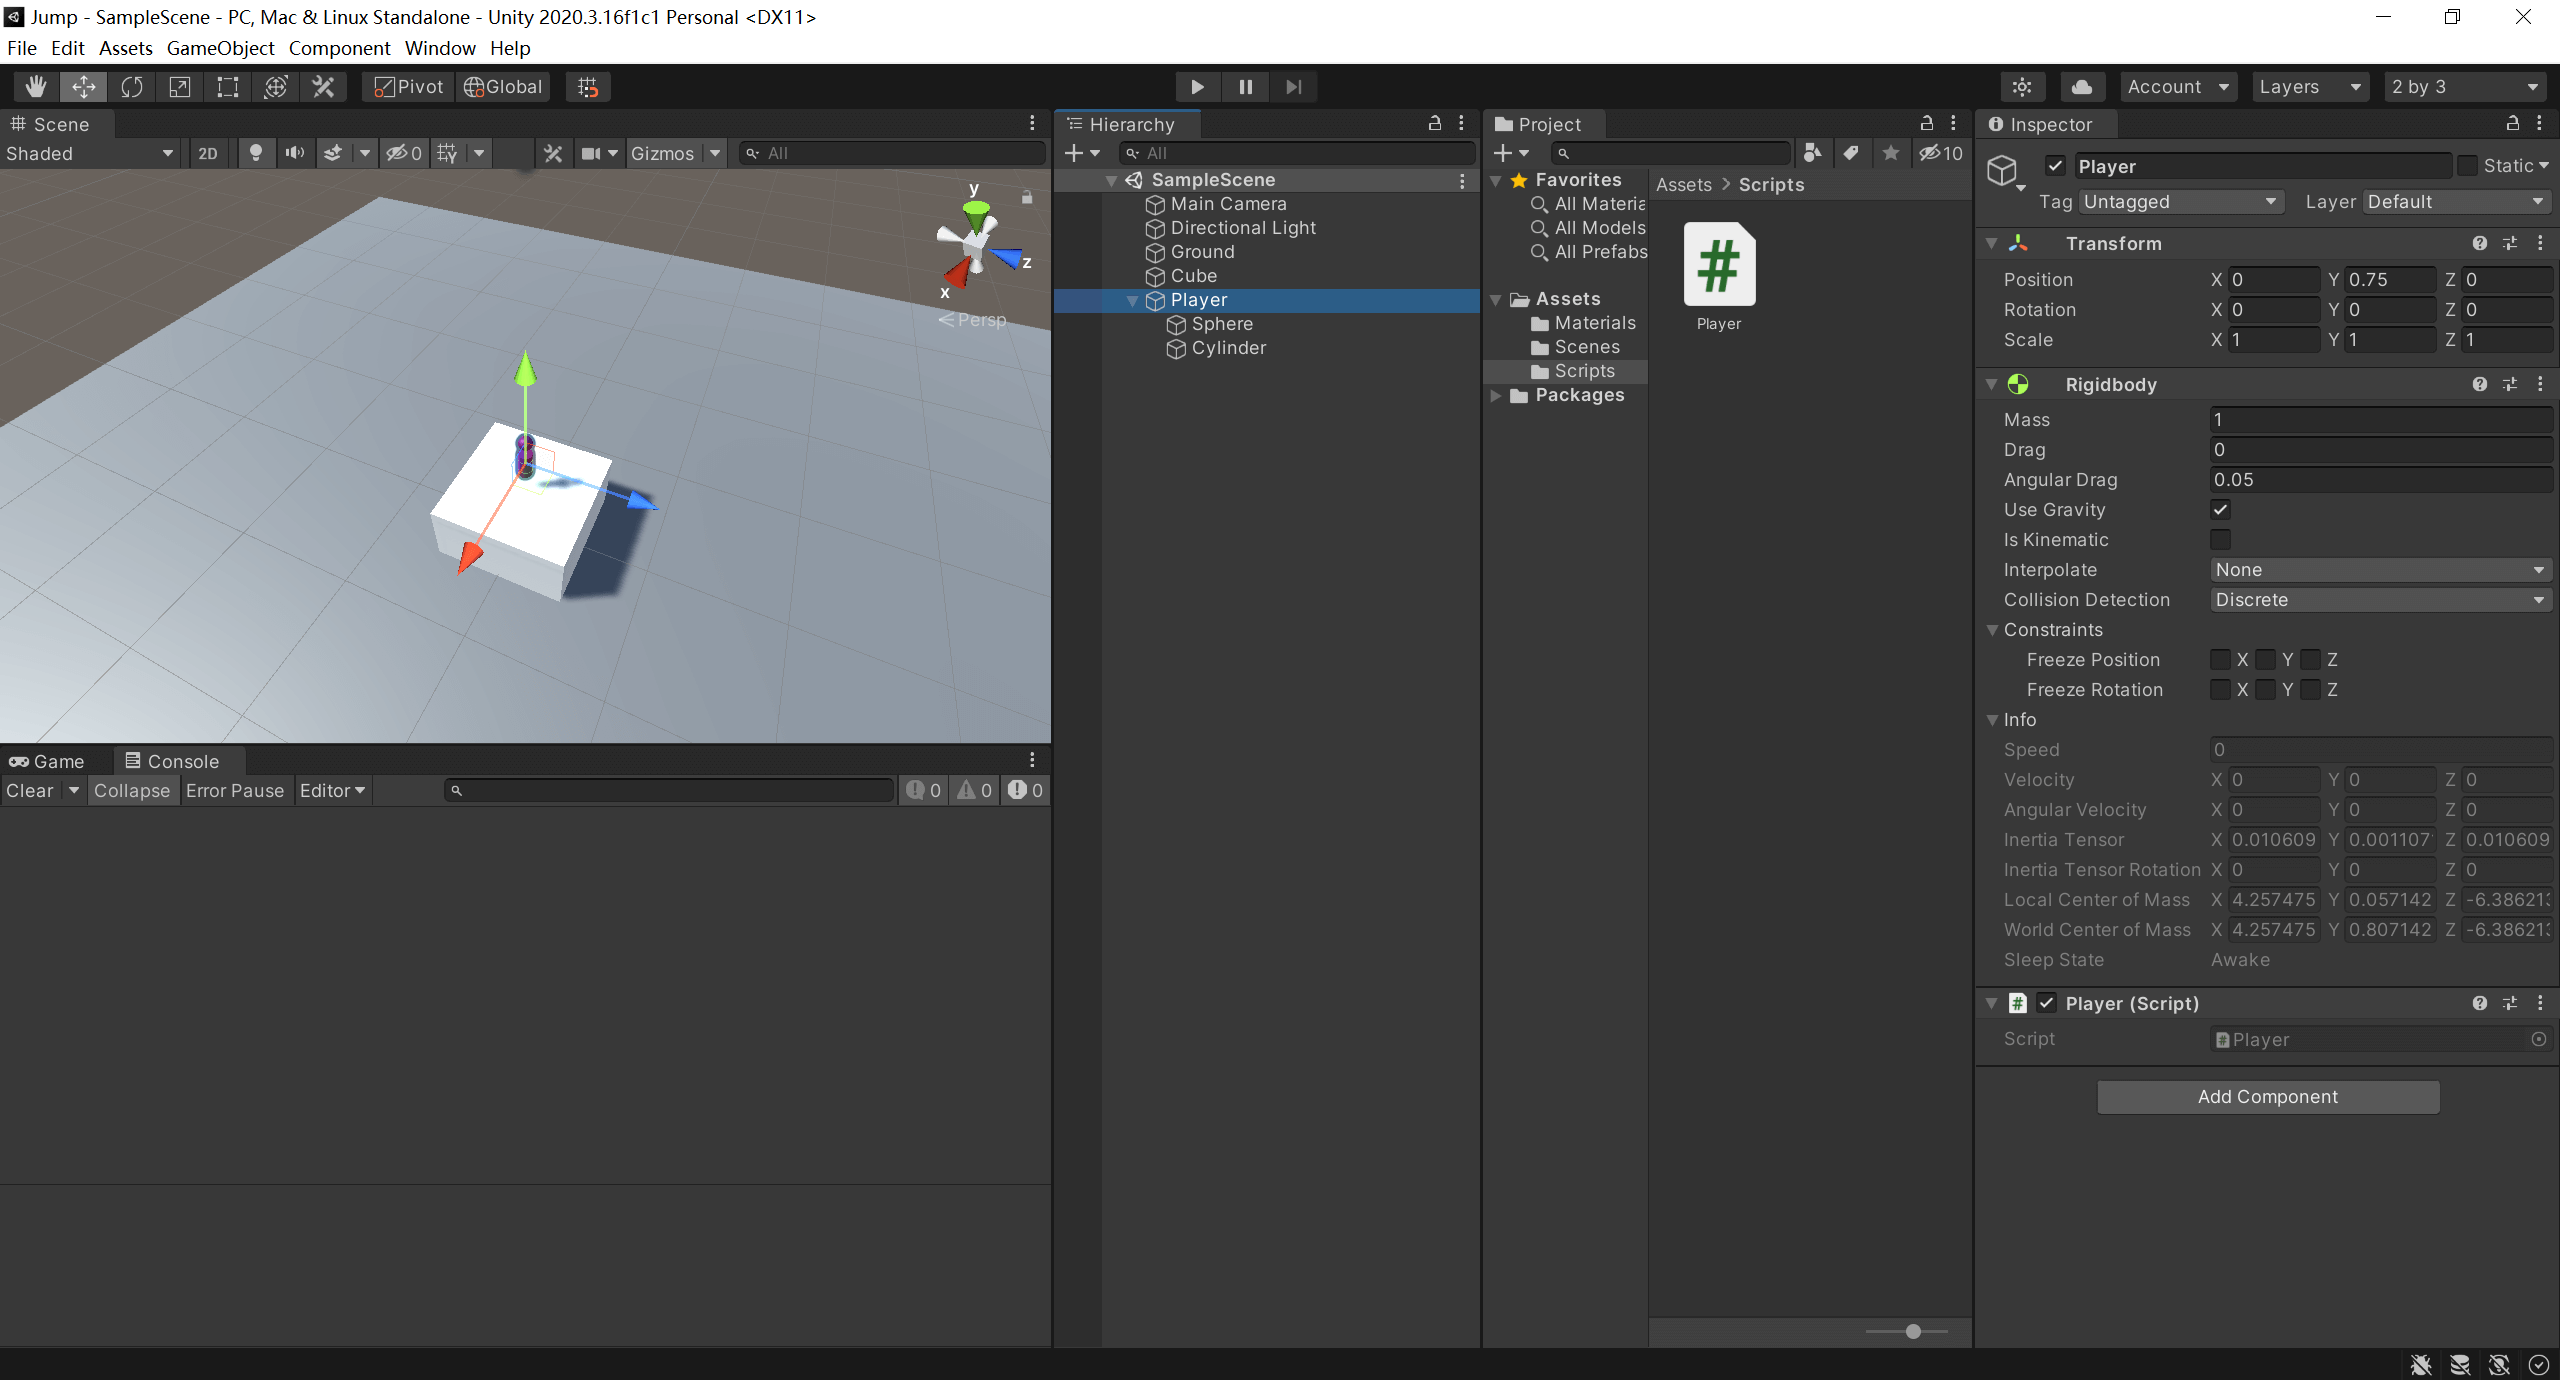Viewport: 2560px width, 1380px height.
Task: Open the Layers dropdown in toolbar
Action: pyautogui.click(x=2309, y=87)
